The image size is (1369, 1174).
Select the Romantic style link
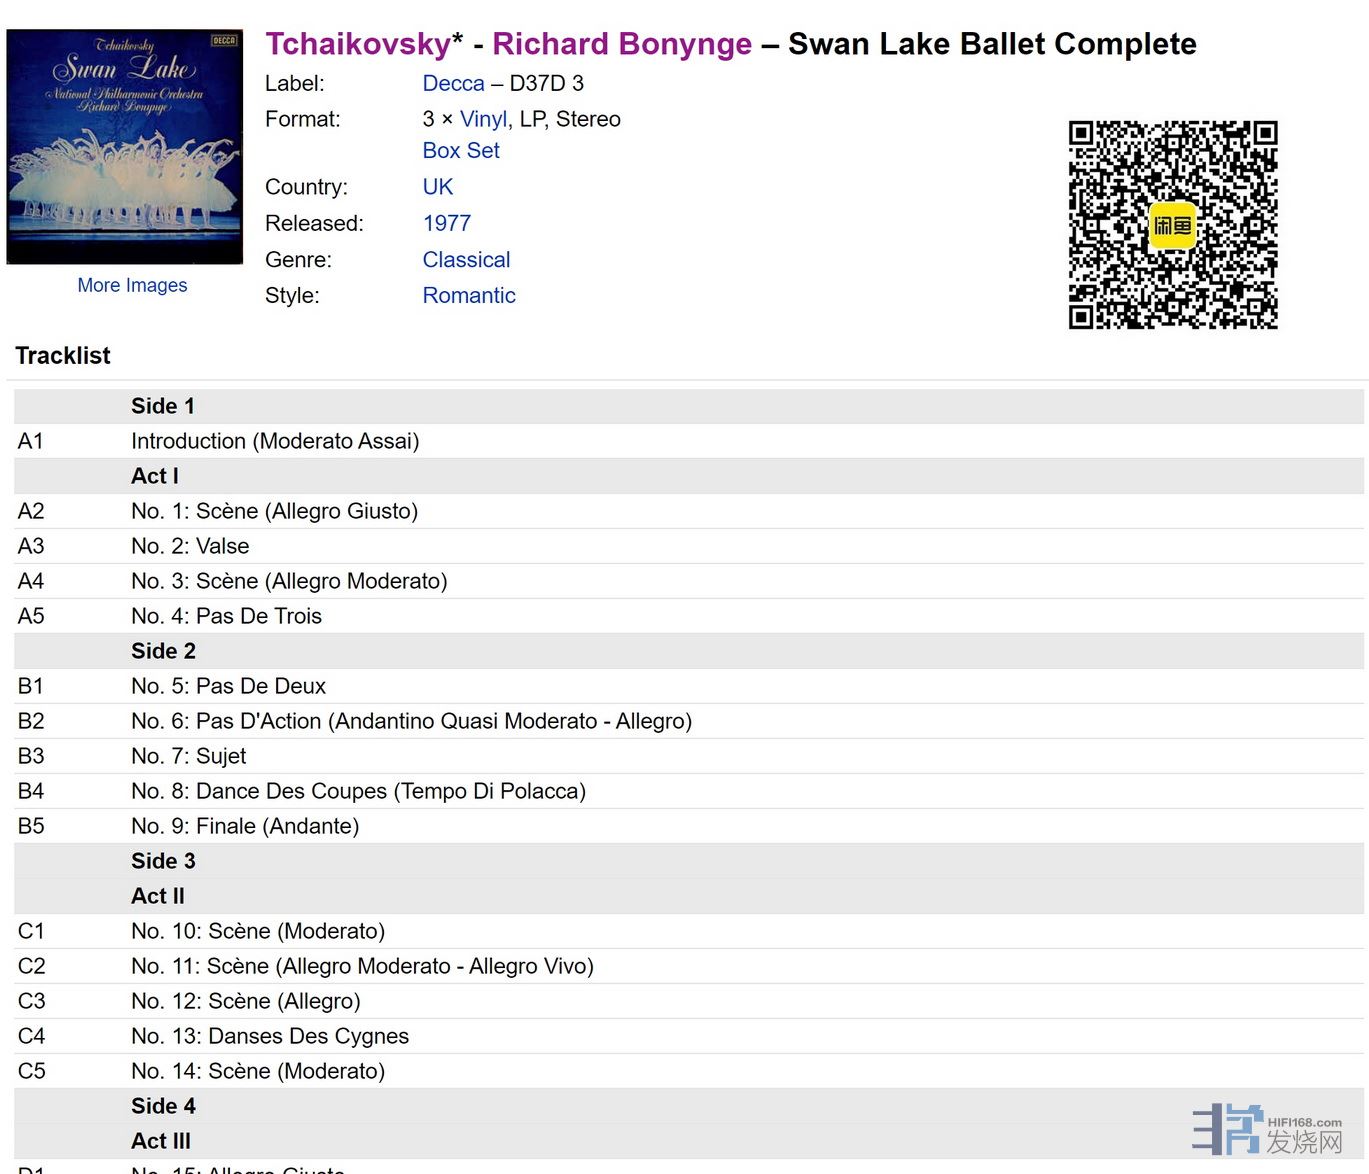468,295
